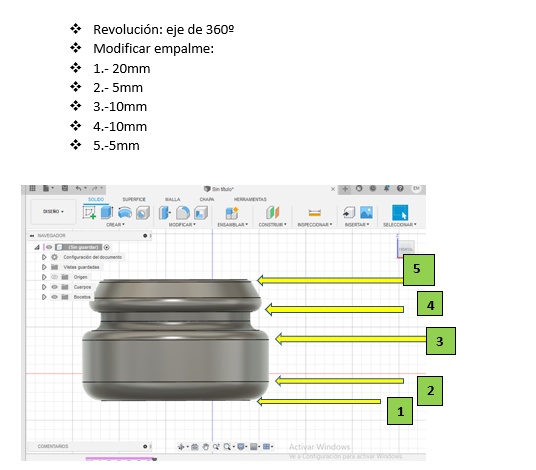
Task: Open the DISEÑO workspace dropdown
Action: coord(53,212)
